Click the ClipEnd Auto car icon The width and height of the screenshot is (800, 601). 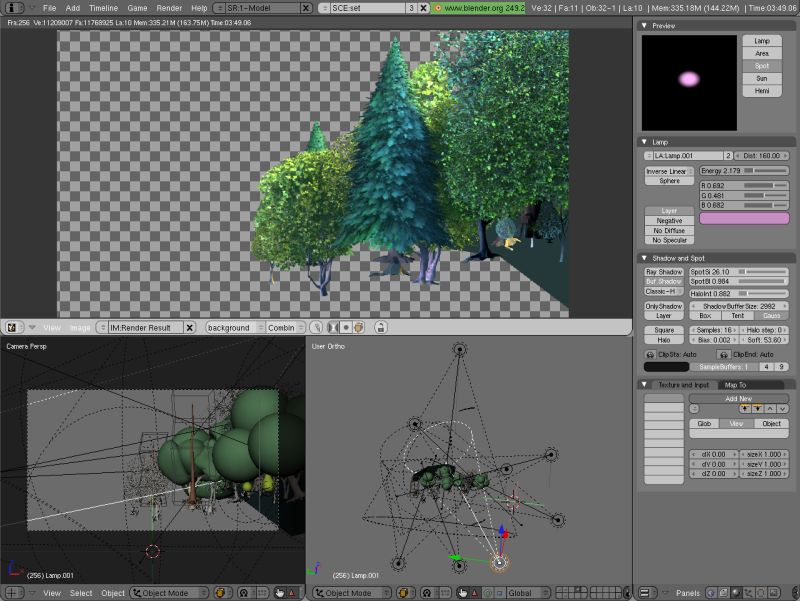tap(724, 354)
